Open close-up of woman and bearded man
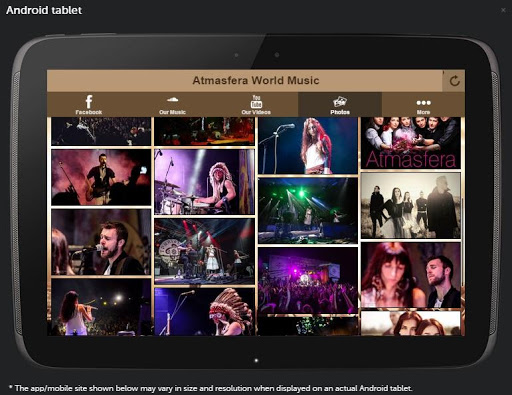Image resolution: width=512 pixels, height=395 pixels. (411, 275)
